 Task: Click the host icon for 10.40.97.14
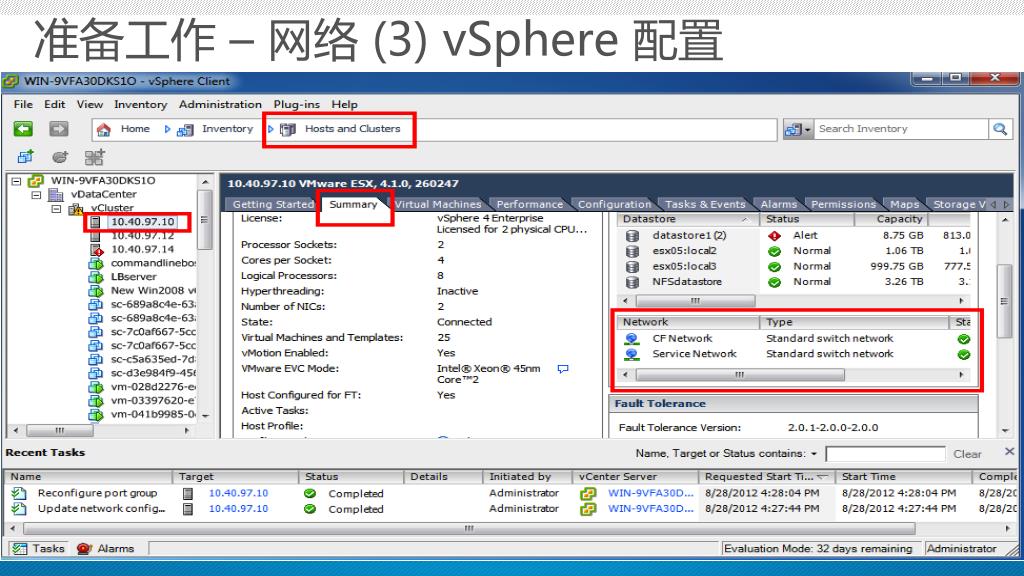tap(96, 249)
